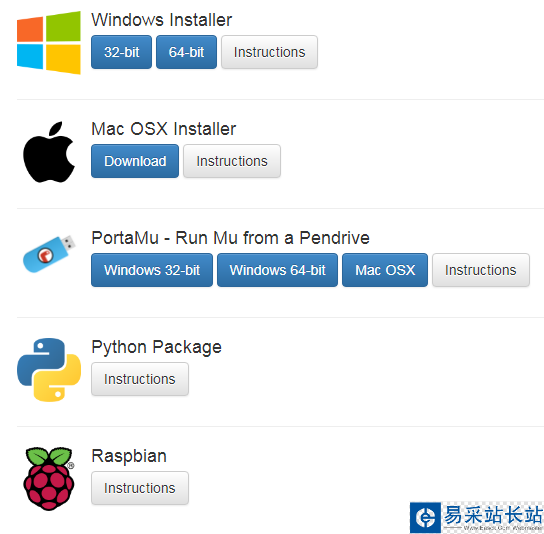544x534 pixels.
Task: Click the Windows logo icon
Action: pyautogui.click(x=49, y=43)
